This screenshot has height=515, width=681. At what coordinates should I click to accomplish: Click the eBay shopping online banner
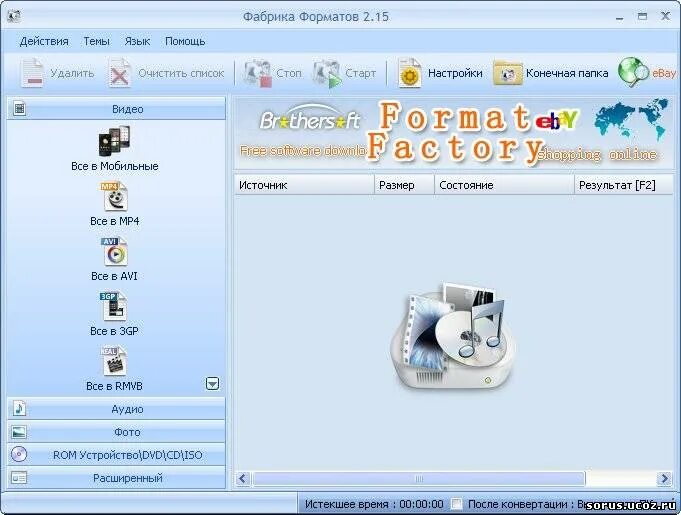557,120
